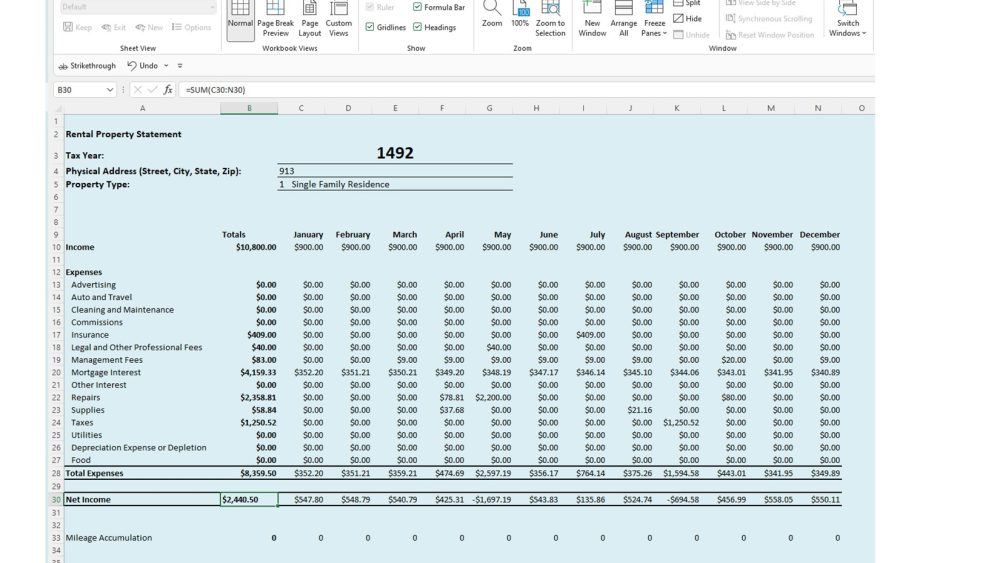
Task: Select column A header
Action: [142, 108]
